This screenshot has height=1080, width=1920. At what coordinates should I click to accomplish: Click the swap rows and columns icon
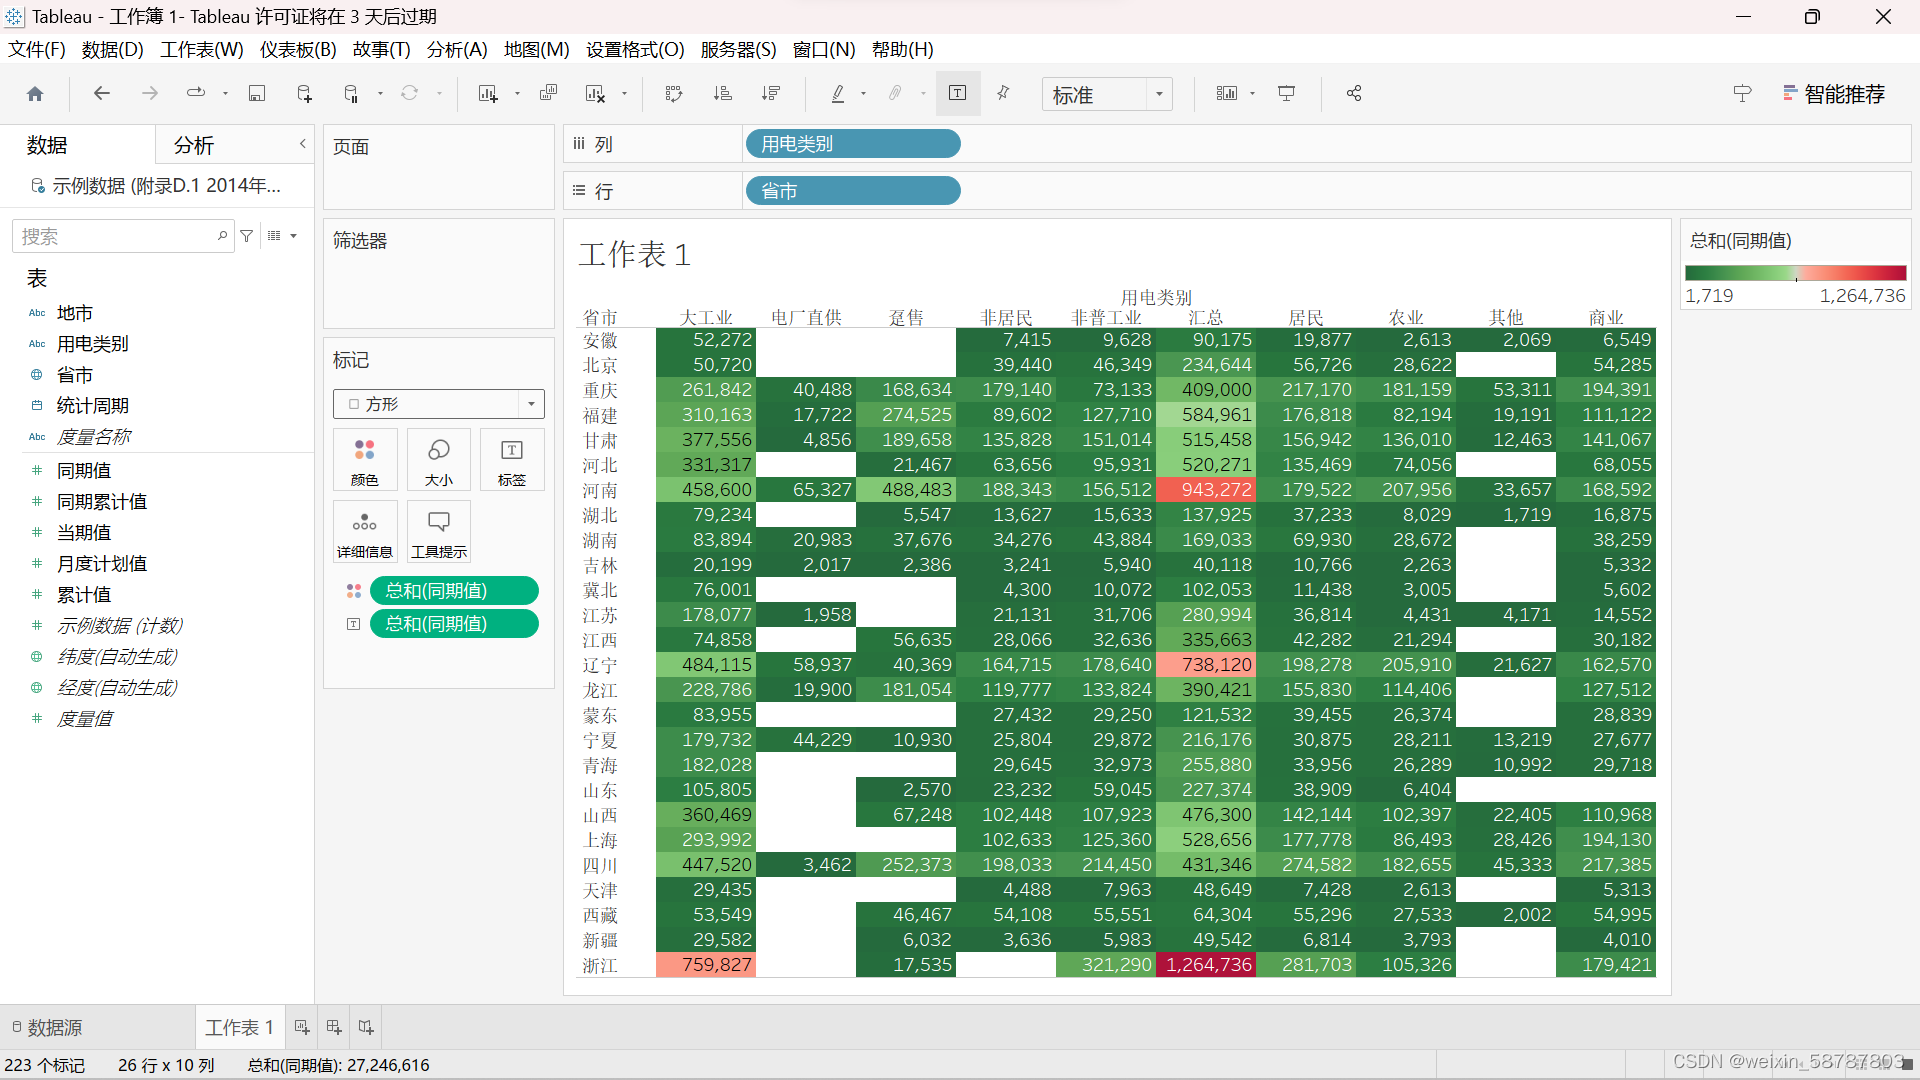point(674,94)
